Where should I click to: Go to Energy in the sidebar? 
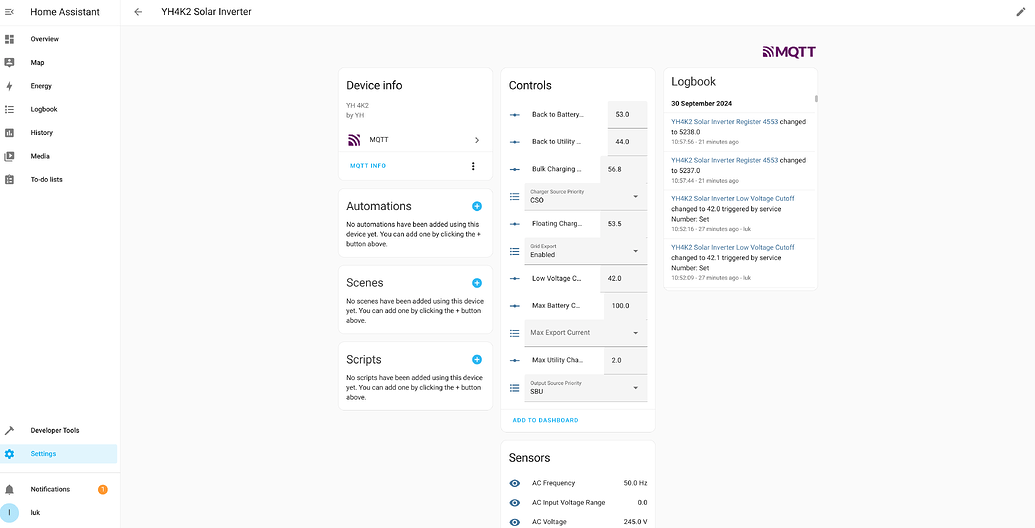41,86
